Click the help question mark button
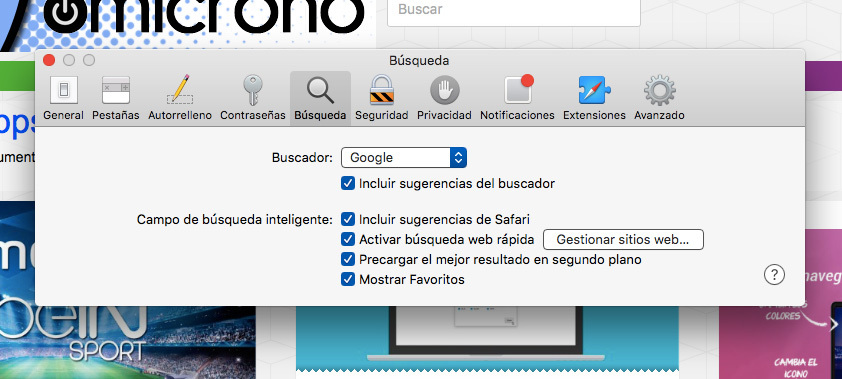The width and height of the screenshot is (842, 379). [774, 275]
